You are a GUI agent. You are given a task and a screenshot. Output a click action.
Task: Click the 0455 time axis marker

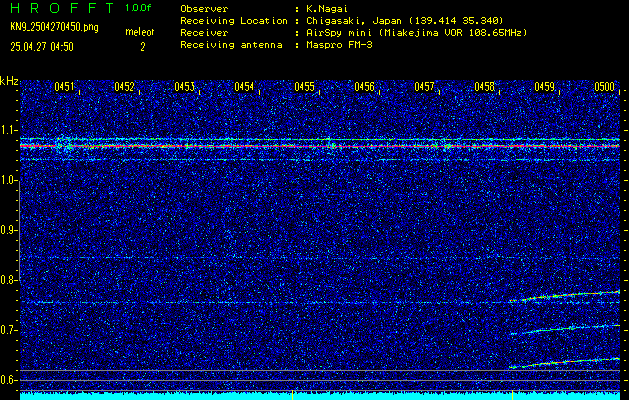[304, 87]
